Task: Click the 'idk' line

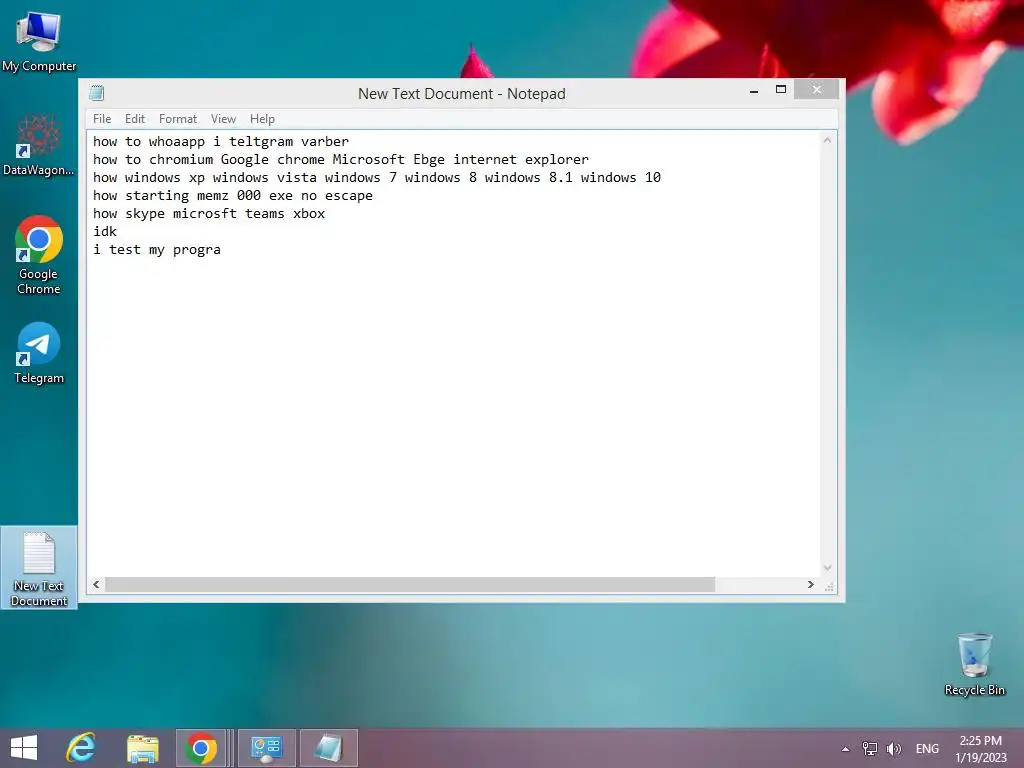Action: 104,232
